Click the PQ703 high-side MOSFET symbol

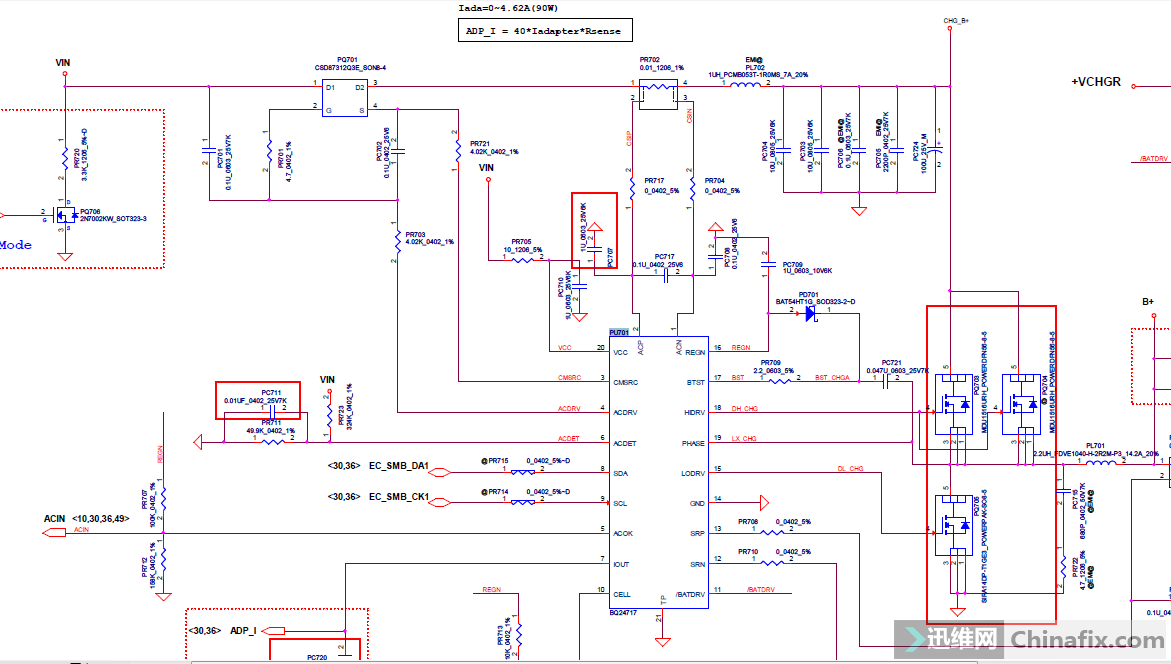953,408
